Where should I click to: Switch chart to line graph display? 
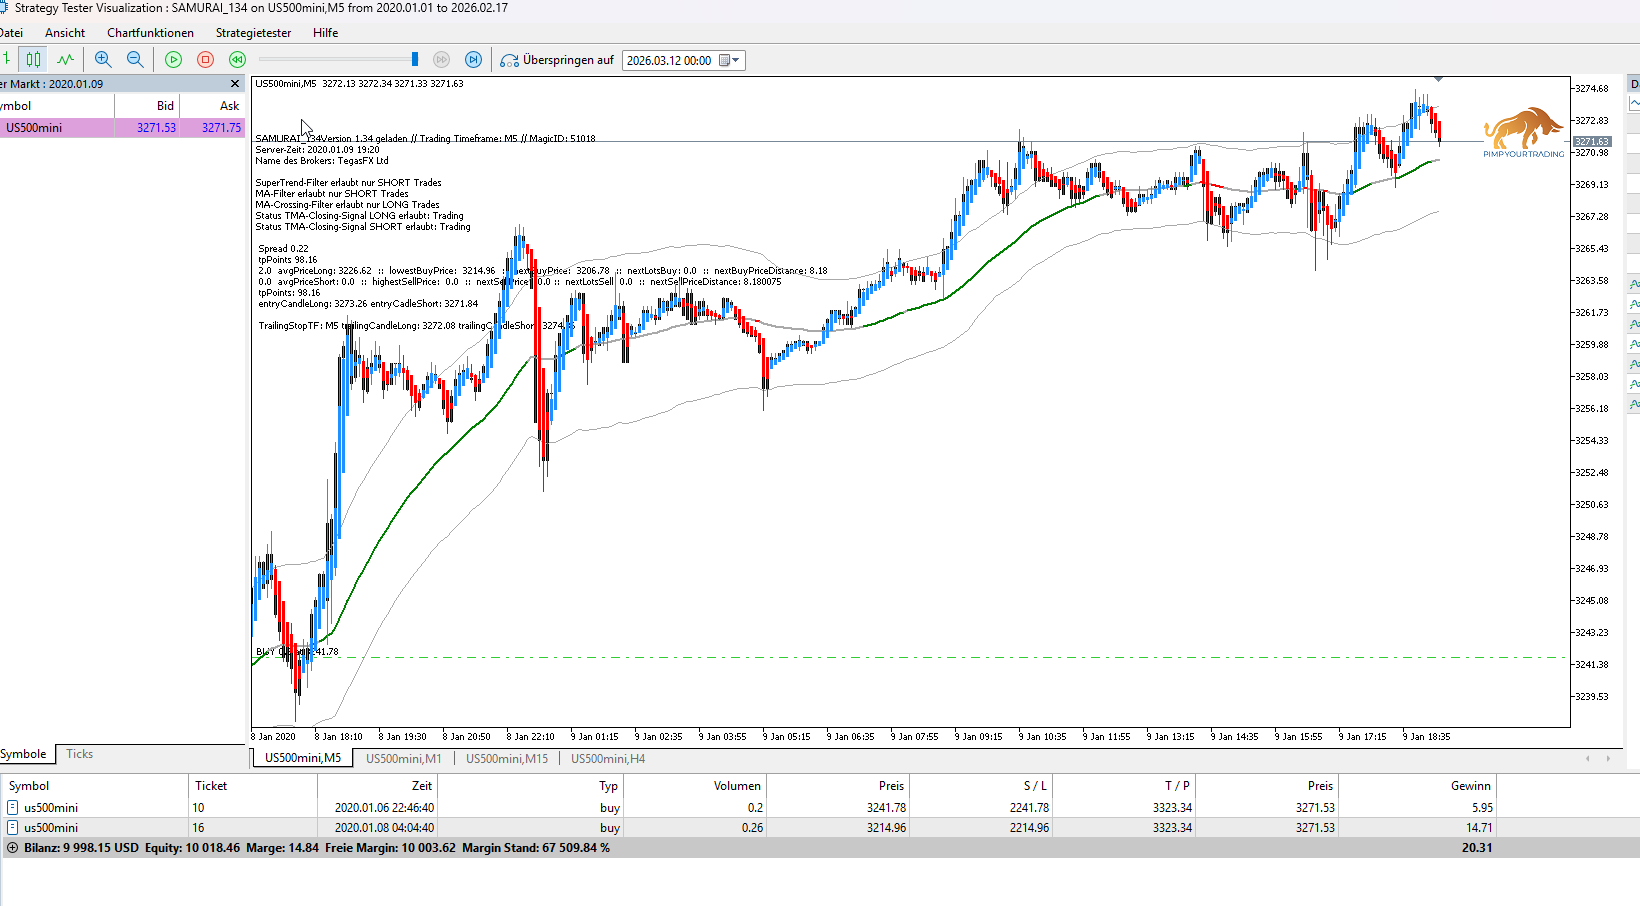tap(65, 60)
